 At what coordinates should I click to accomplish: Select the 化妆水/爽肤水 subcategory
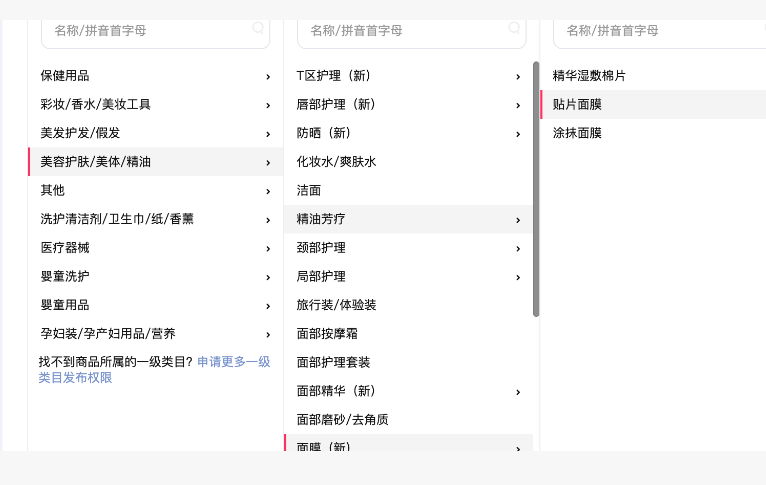337,162
